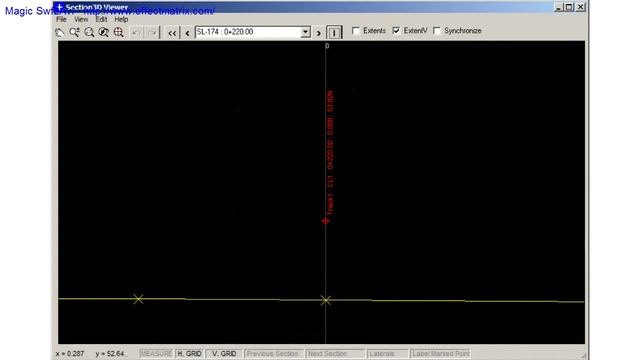This screenshot has width=640, height=360.
Task: Select the zoom in magnifier tool
Action: (74, 32)
